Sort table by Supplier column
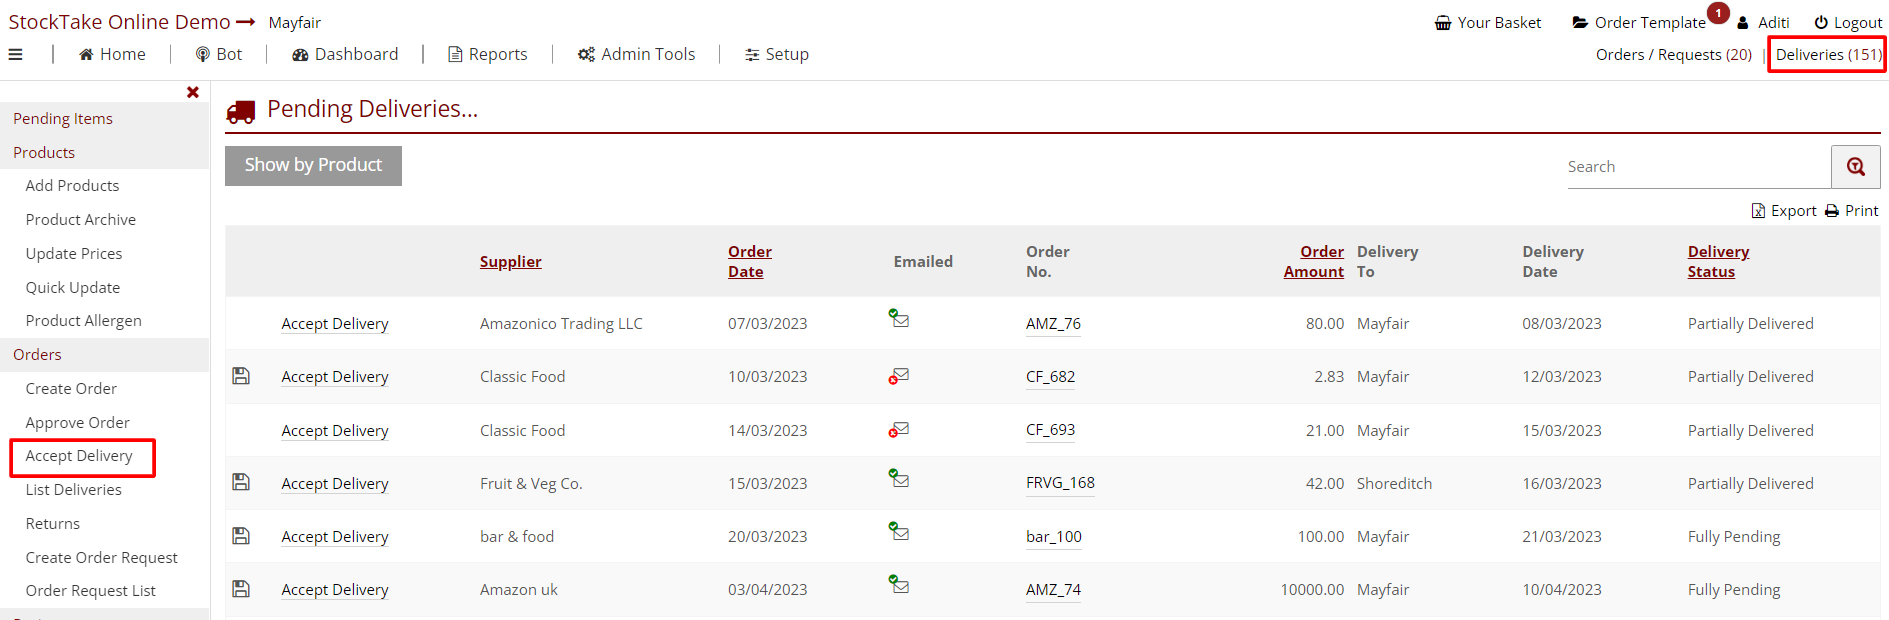 click(510, 262)
